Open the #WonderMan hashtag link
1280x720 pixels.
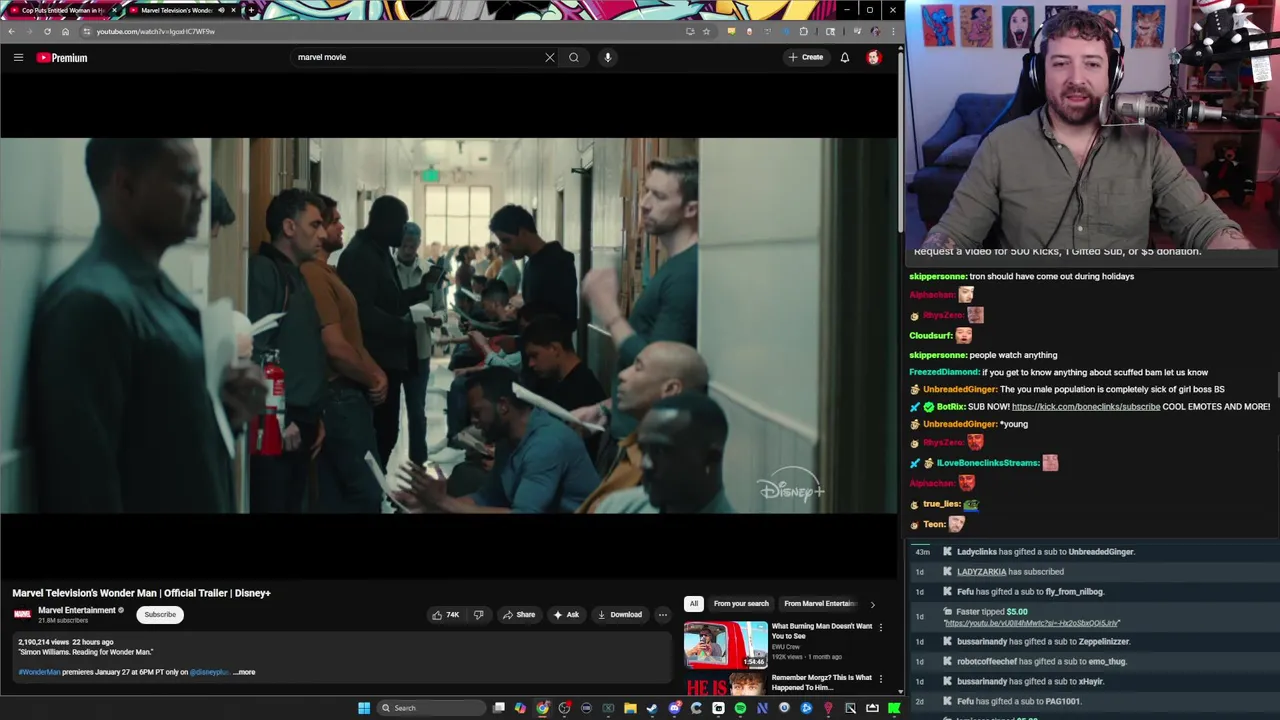[39, 672]
